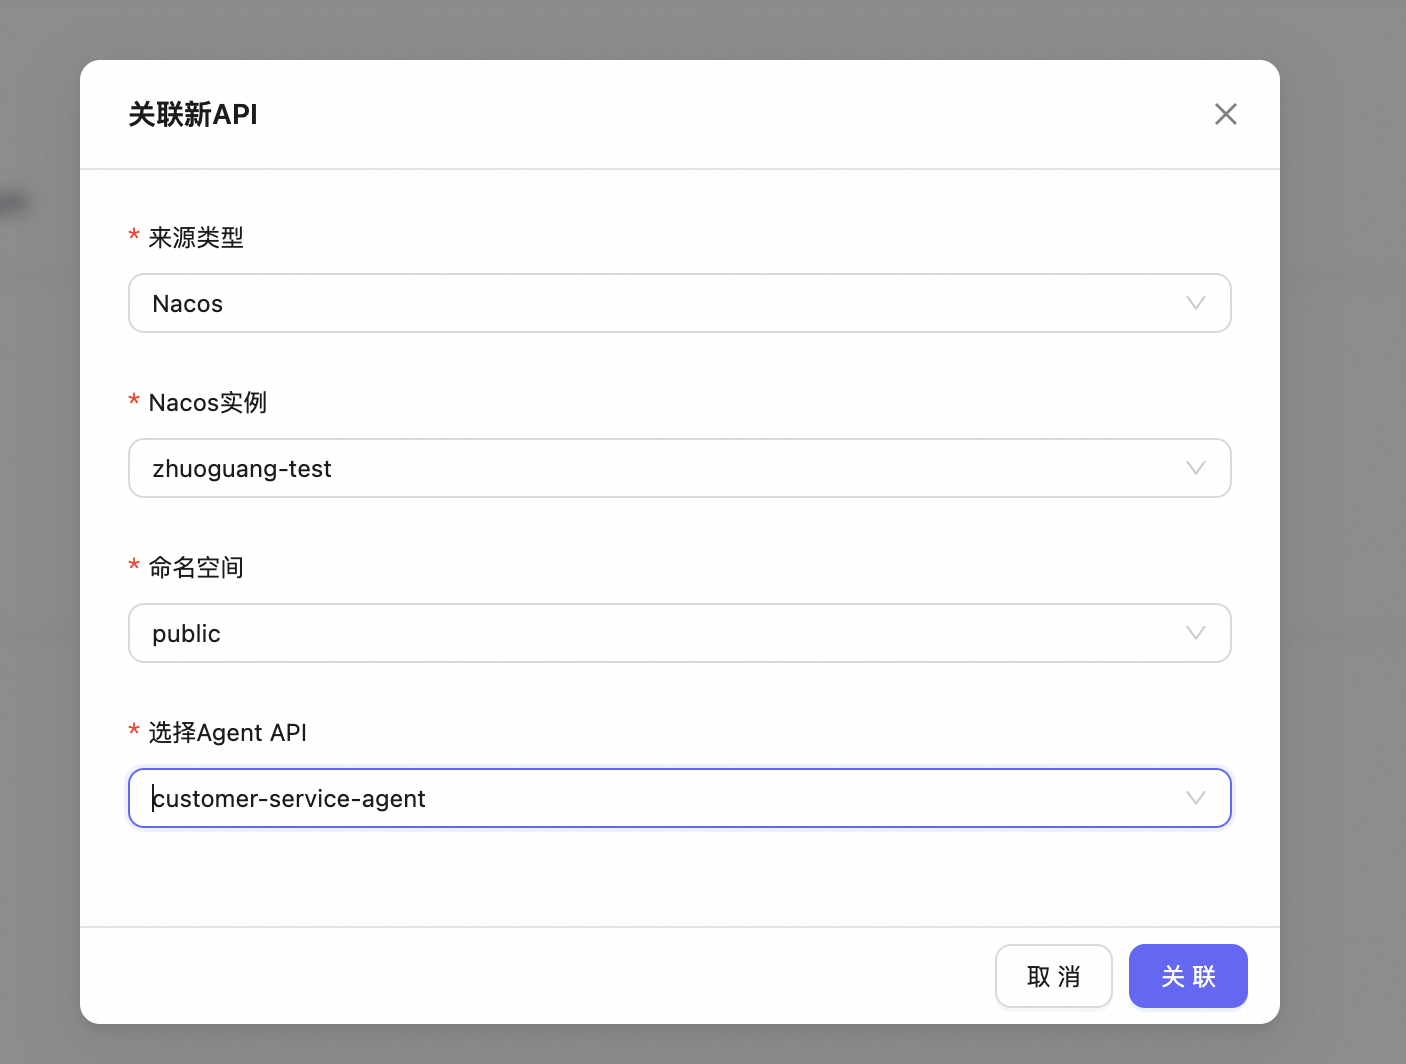Expand the 命名空间 dropdown showing public
Image resolution: width=1406 pixels, height=1064 pixels.
coord(660,633)
